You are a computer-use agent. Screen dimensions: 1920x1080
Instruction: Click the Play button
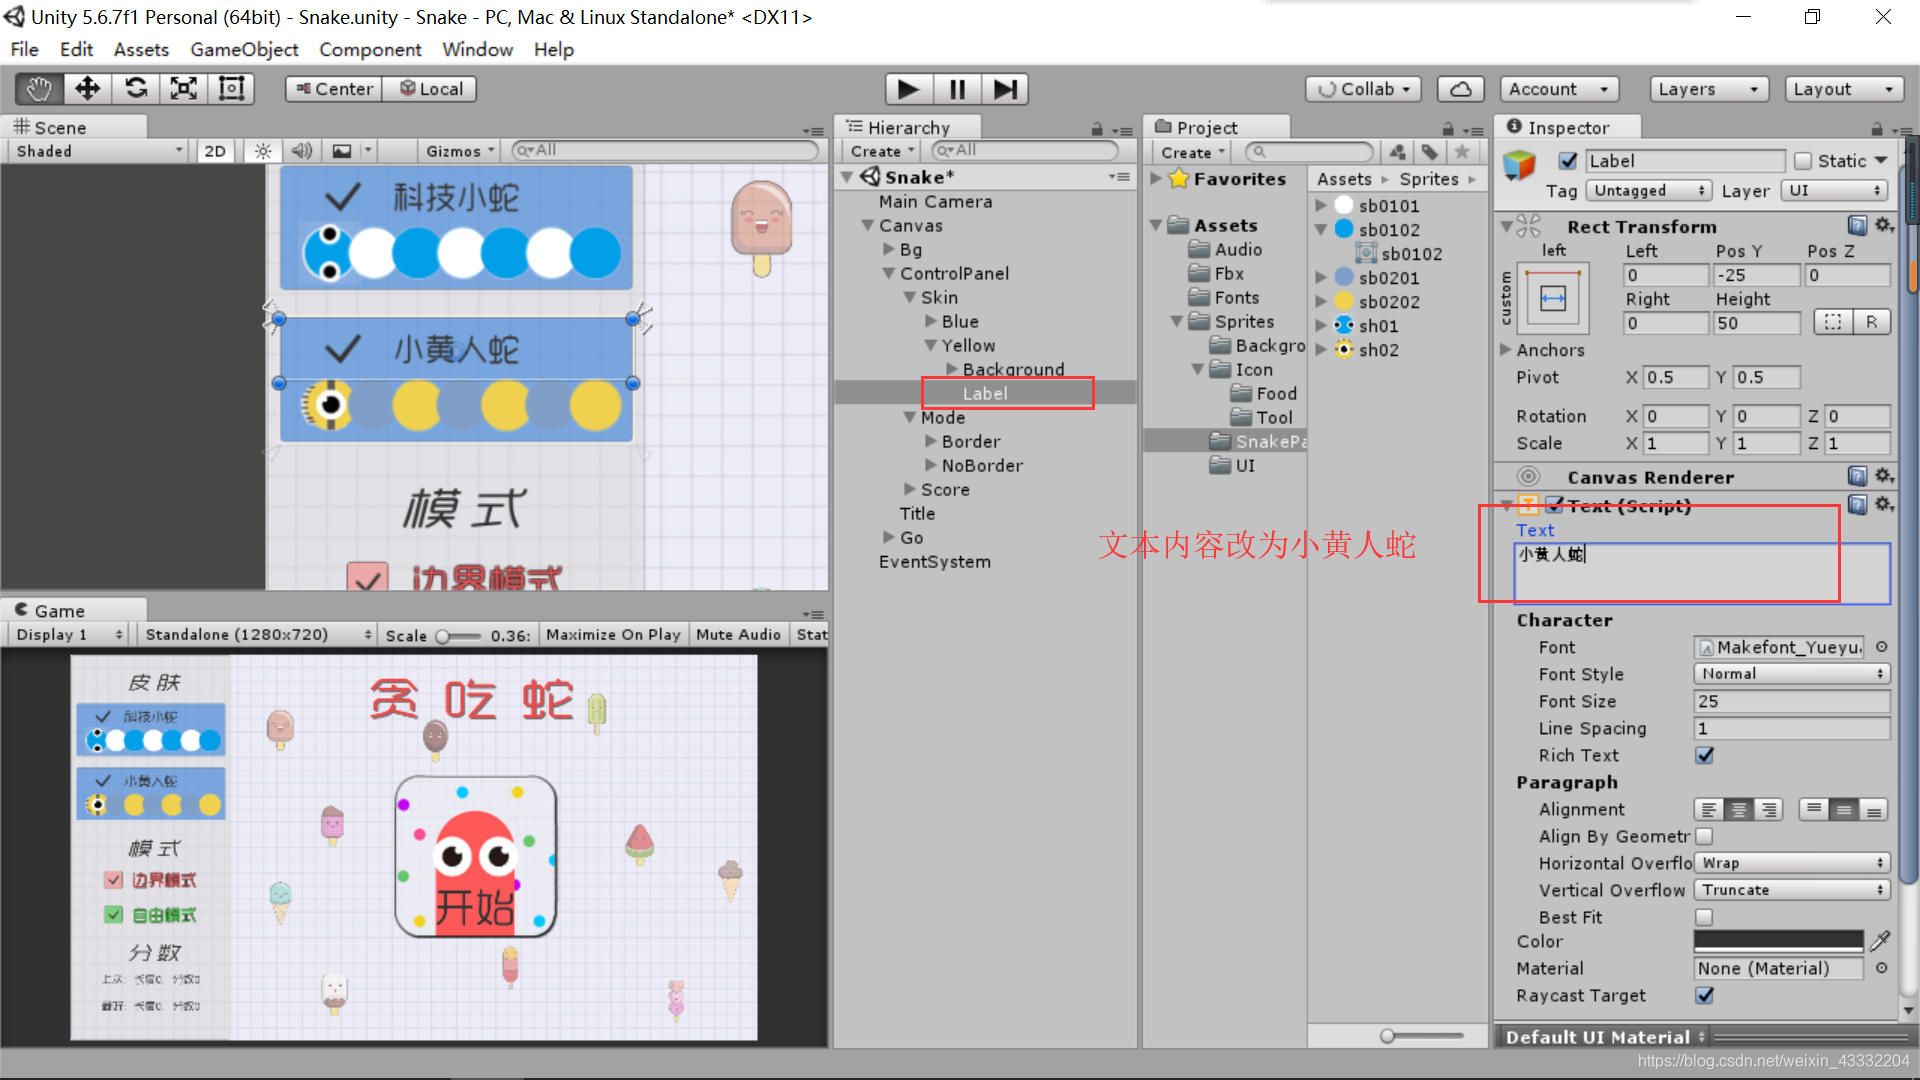pos(909,89)
